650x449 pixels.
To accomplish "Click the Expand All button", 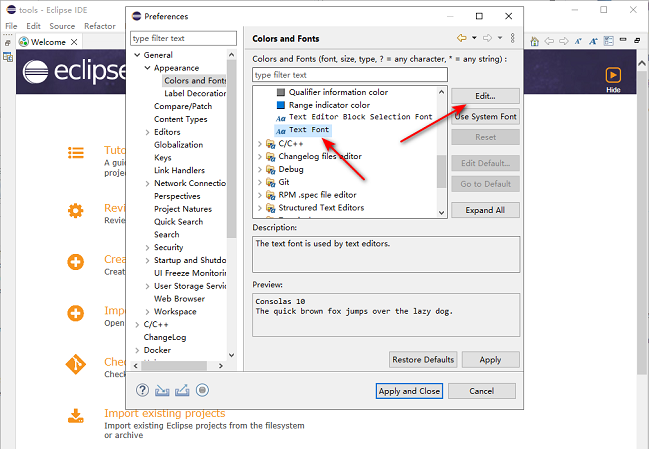I will (x=485, y=210).
